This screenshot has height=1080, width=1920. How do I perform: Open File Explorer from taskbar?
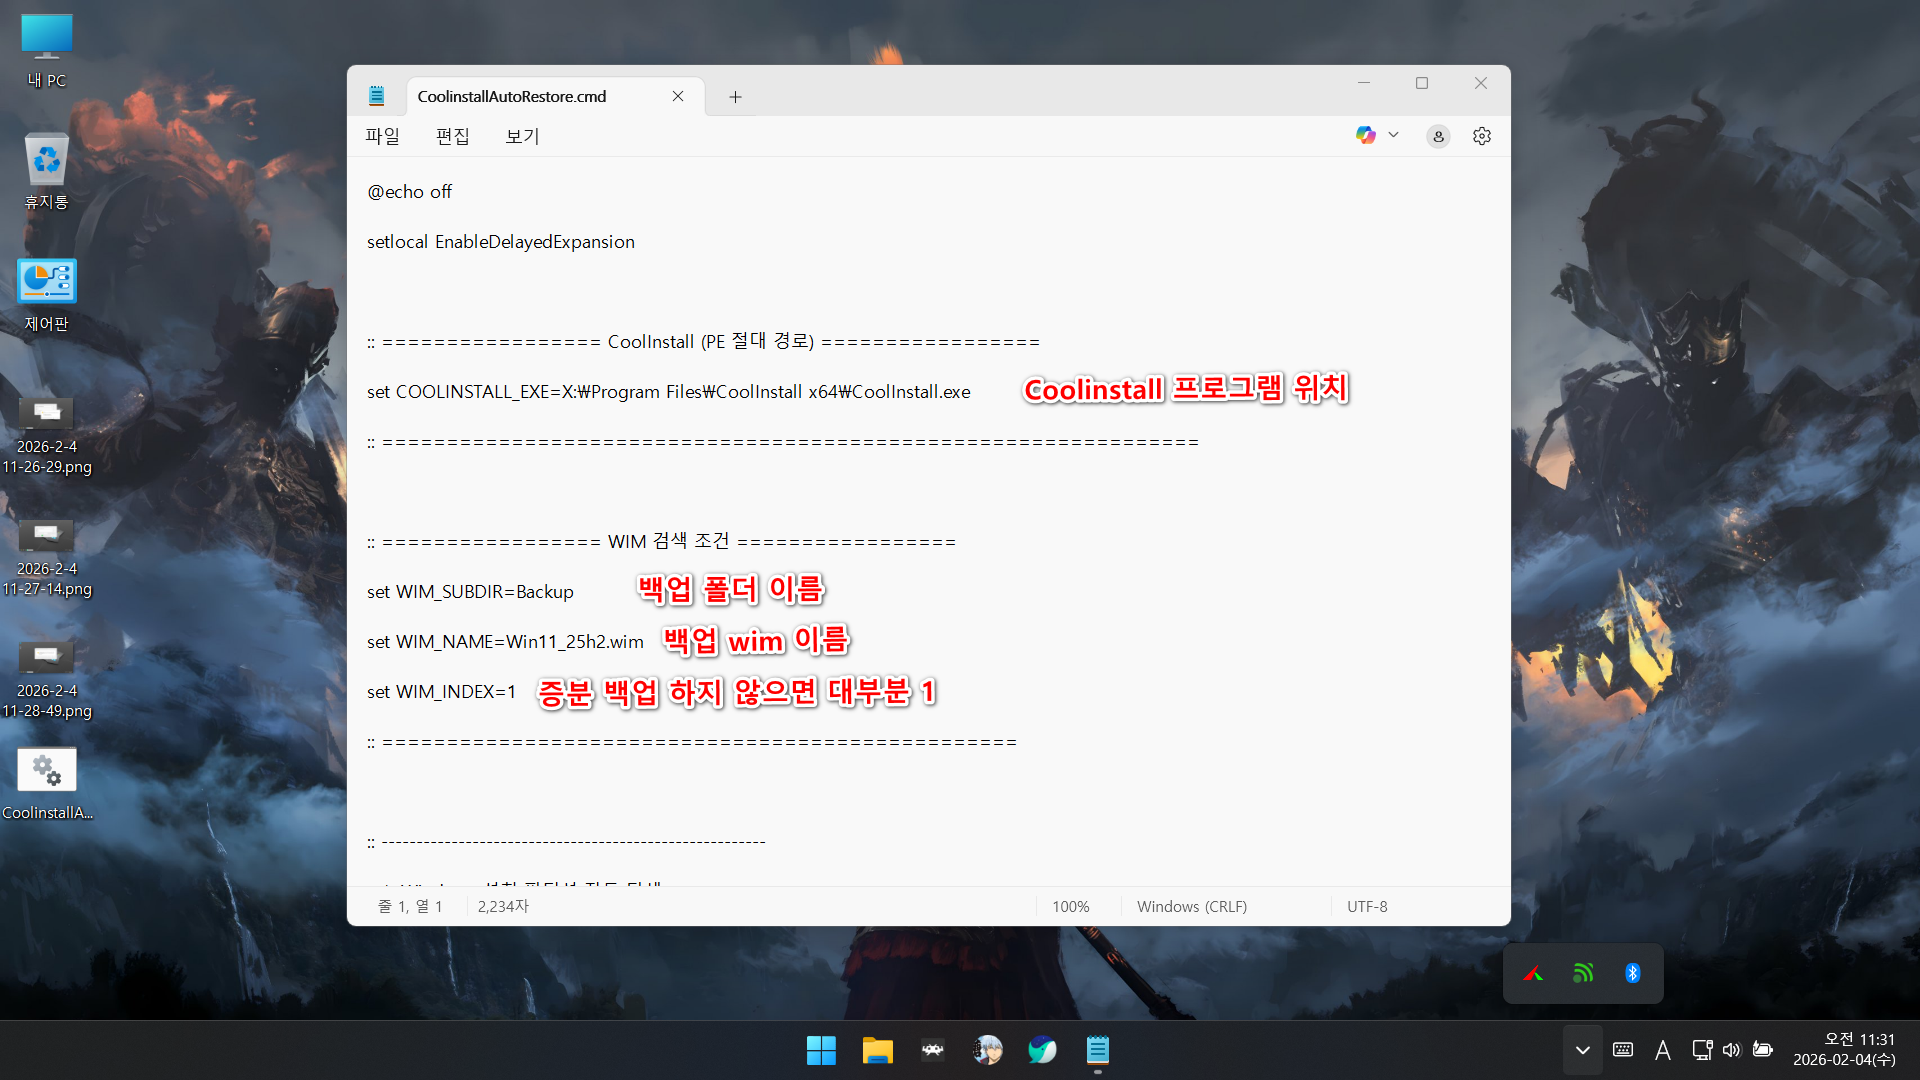click(877, 1050)
